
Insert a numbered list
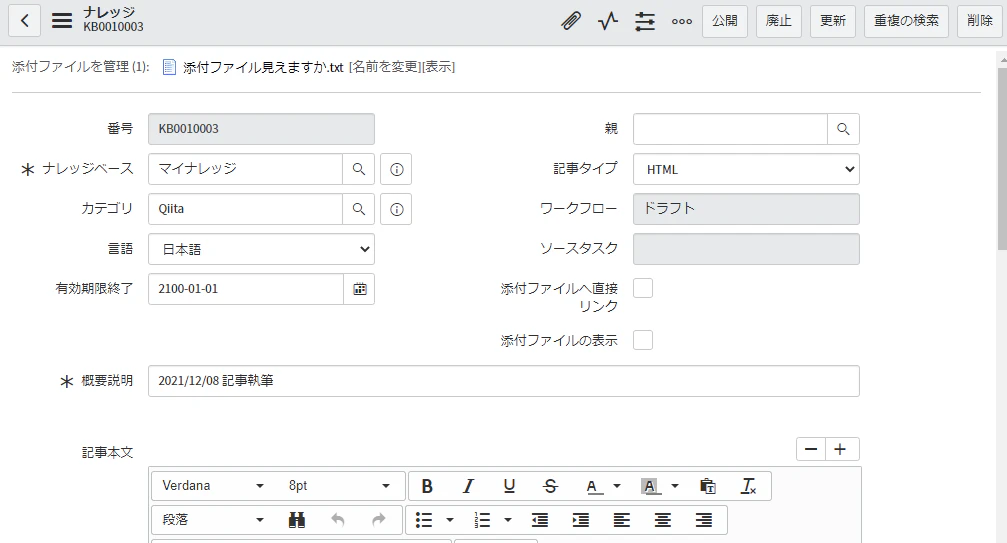(x=482, y=520)
